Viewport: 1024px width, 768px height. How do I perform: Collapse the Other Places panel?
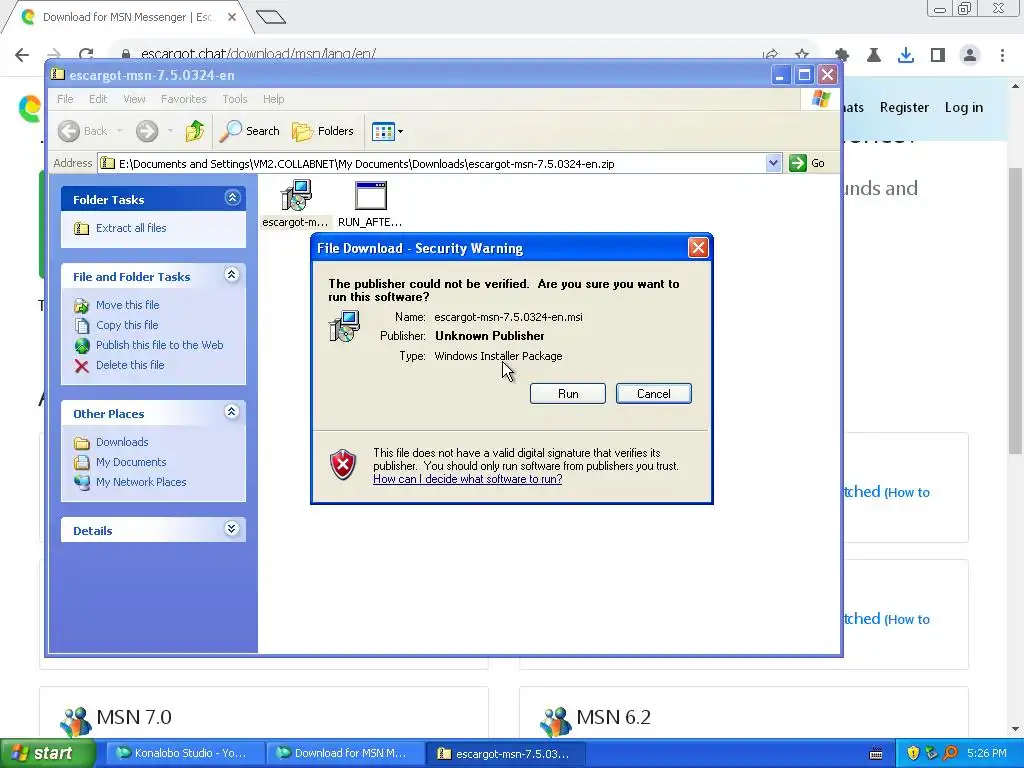[x=232, y=412]
